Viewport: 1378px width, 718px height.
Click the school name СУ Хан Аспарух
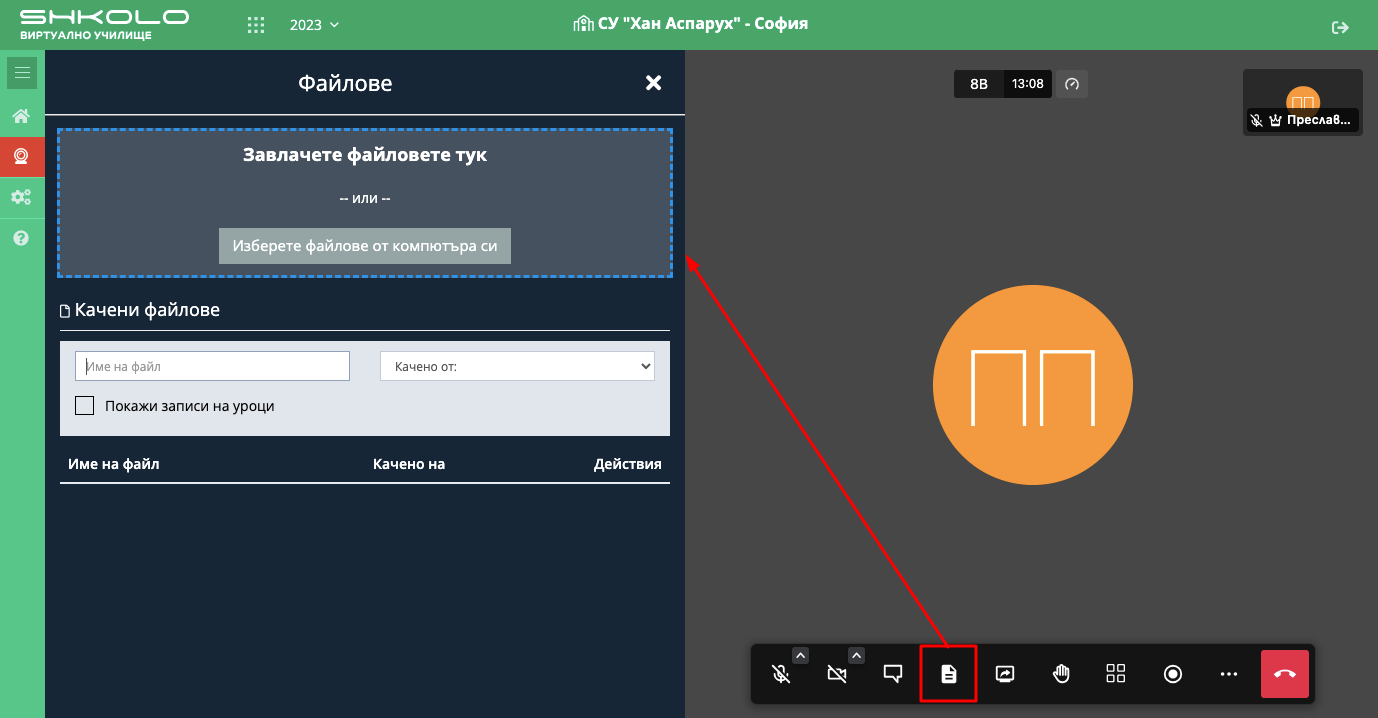tap(690, 23)
